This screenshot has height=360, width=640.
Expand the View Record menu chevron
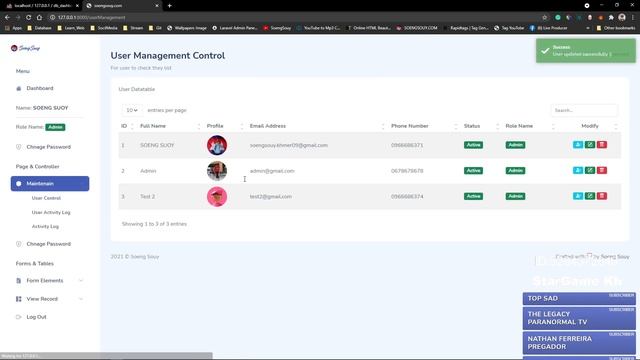(x=81, y=299)
